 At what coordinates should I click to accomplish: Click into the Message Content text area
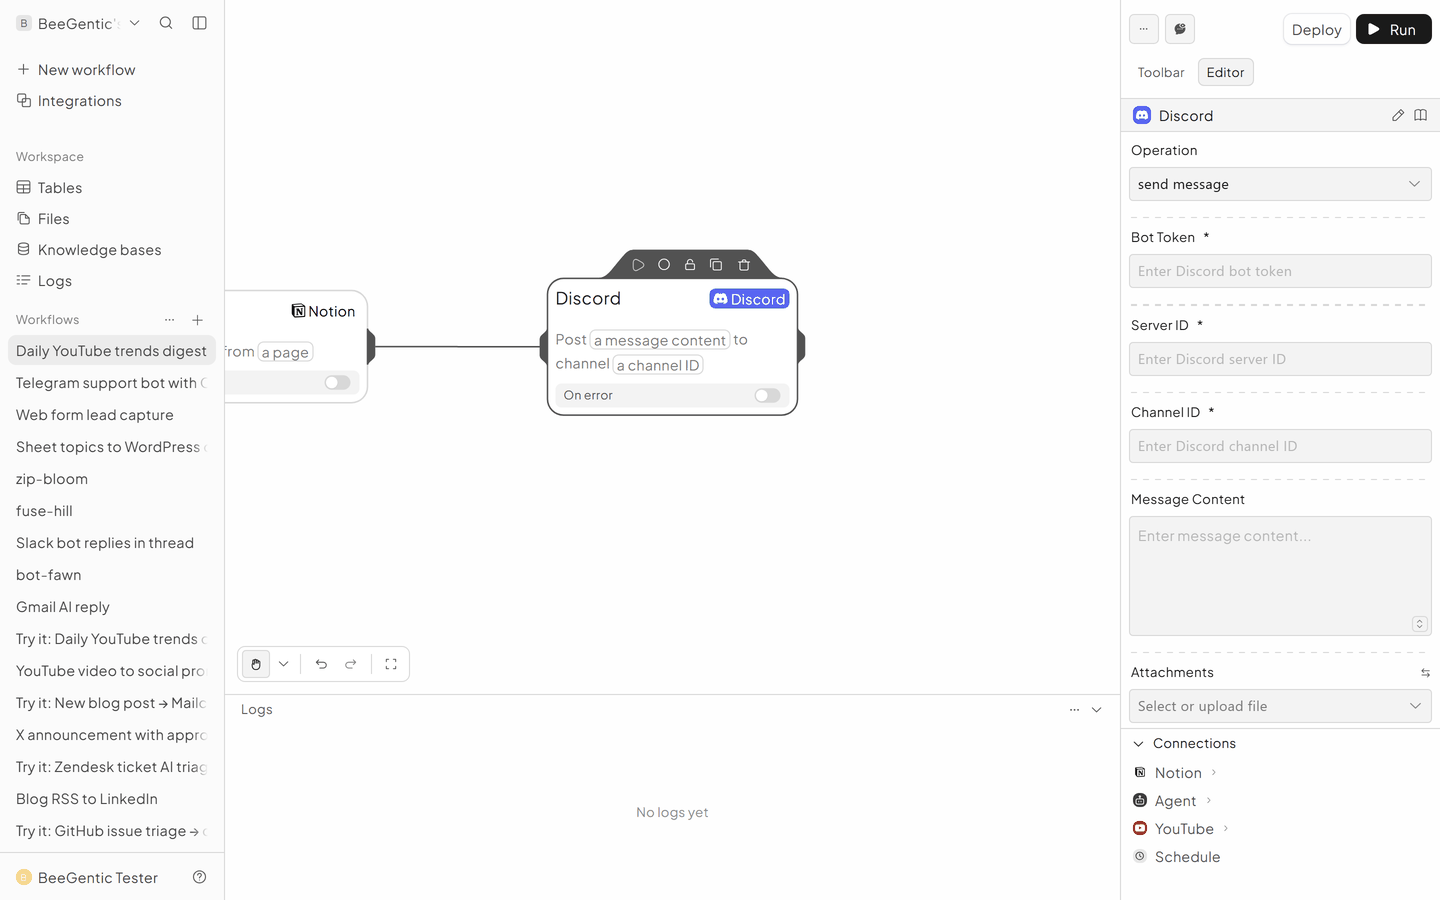pyautogui.click(x=1280, y=576)
